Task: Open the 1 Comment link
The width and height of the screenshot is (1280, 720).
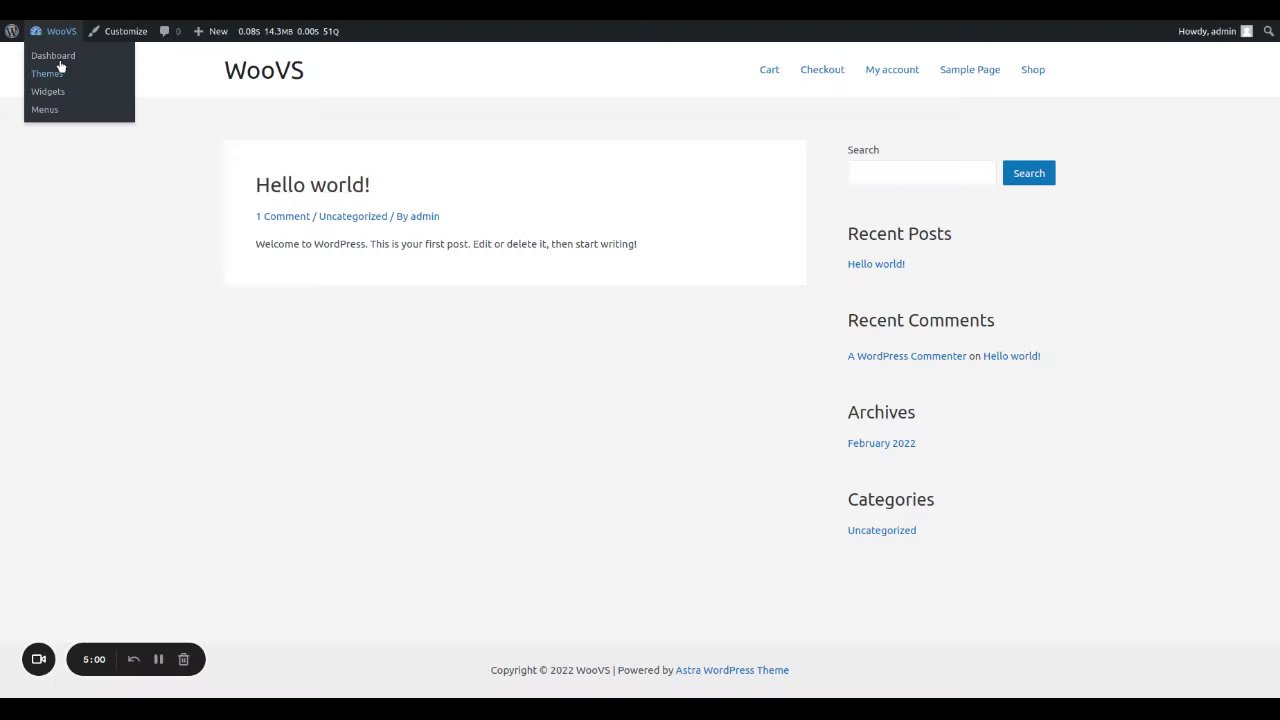Action: 283,216
